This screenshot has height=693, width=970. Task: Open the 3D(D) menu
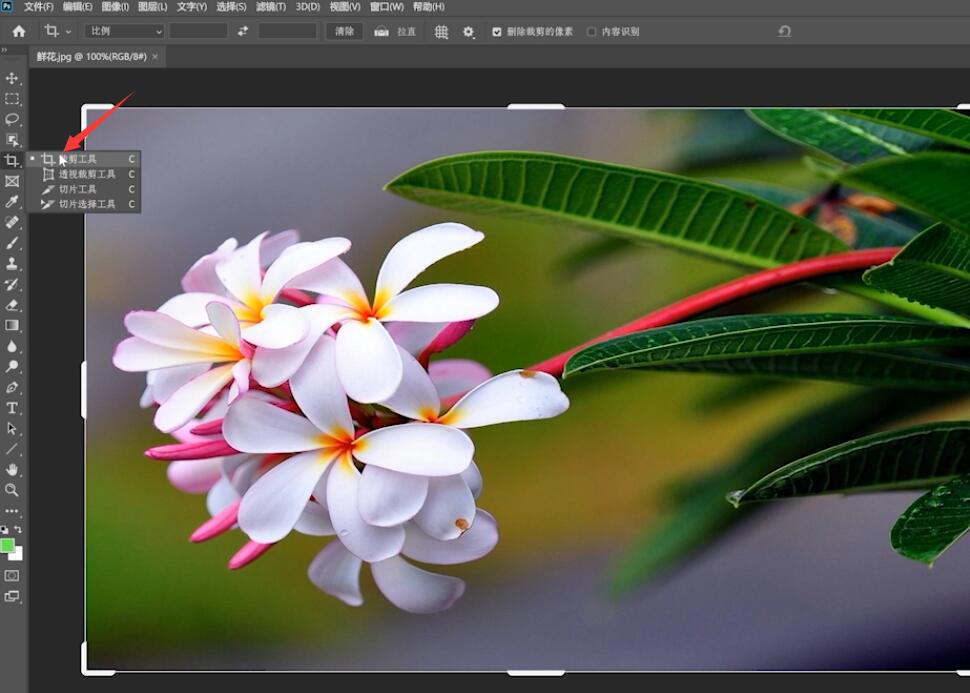(307, 7)
